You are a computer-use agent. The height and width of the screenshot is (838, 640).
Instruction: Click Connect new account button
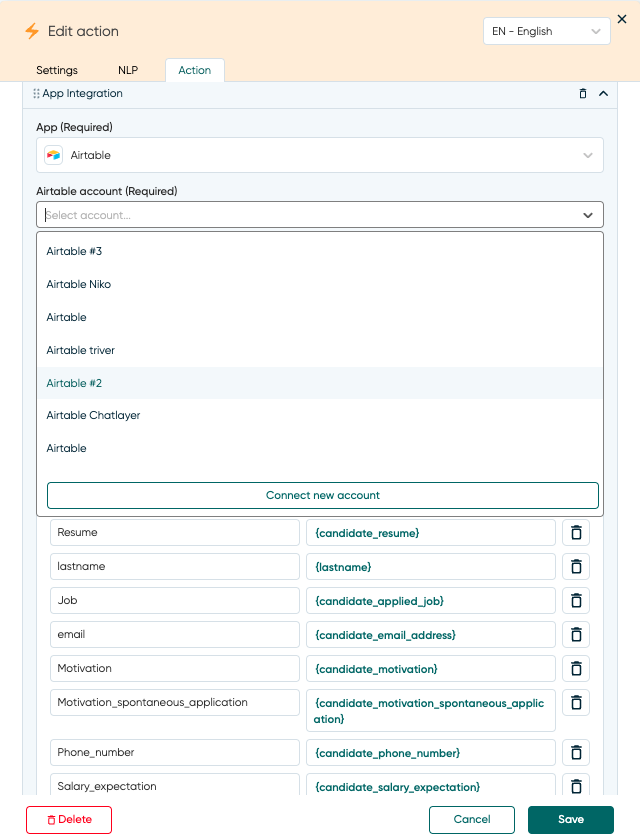point(322,496)
